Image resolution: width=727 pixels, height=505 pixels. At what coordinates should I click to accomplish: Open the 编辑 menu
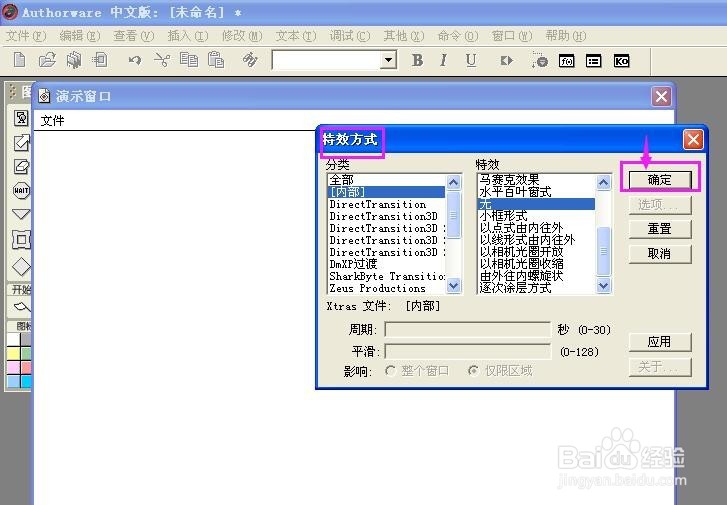pos(80,36)
